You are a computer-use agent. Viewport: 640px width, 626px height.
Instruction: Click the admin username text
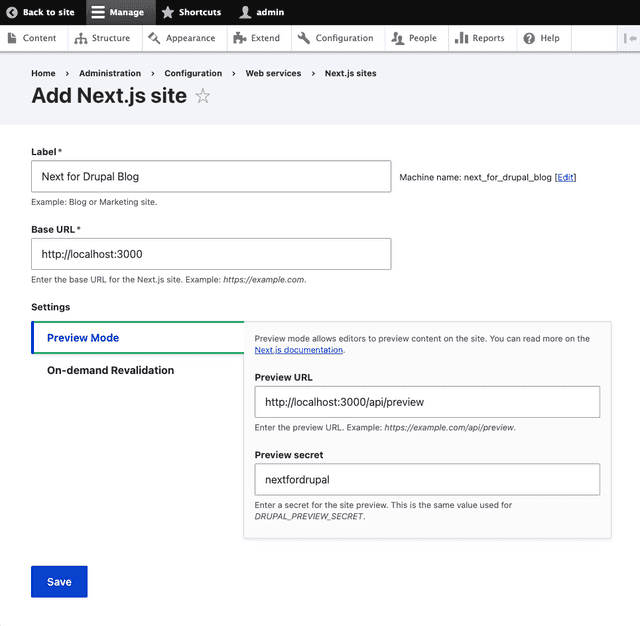[270, 12]
